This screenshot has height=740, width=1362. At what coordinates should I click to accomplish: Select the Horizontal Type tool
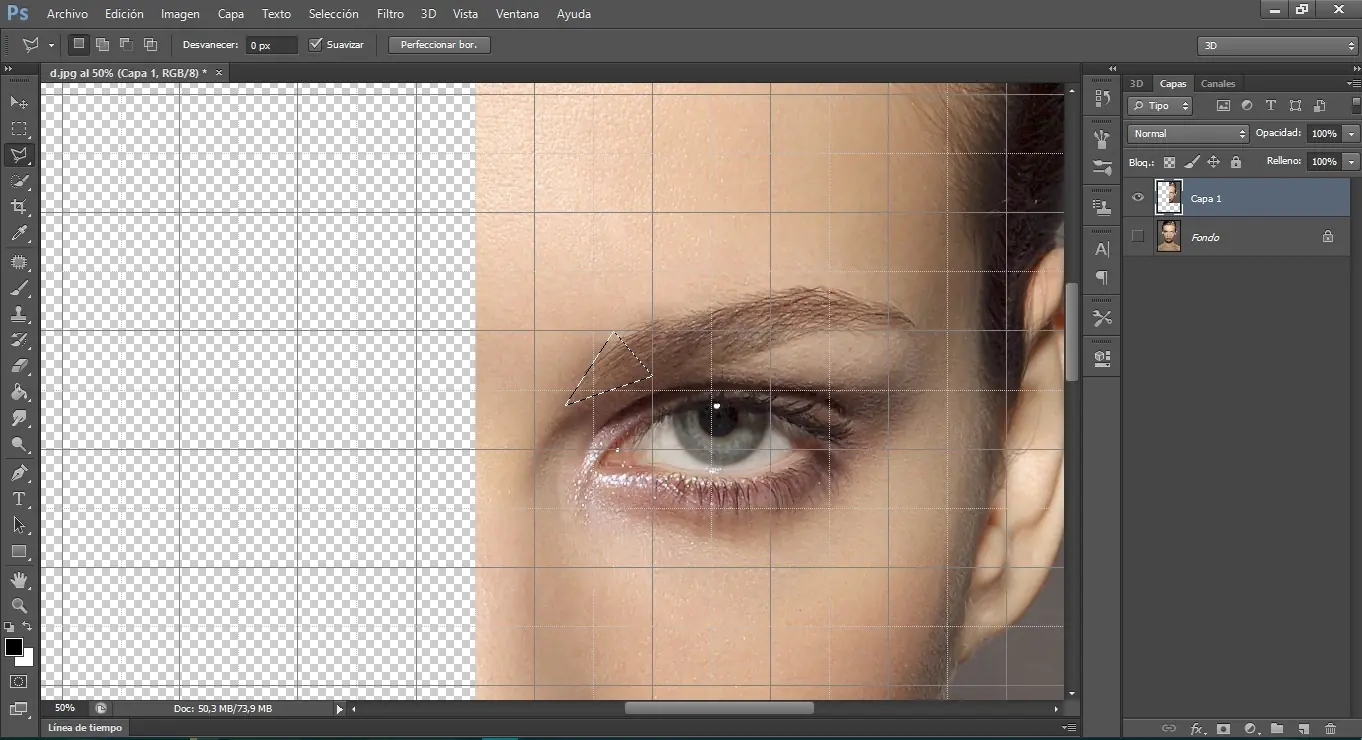(19, 499)
